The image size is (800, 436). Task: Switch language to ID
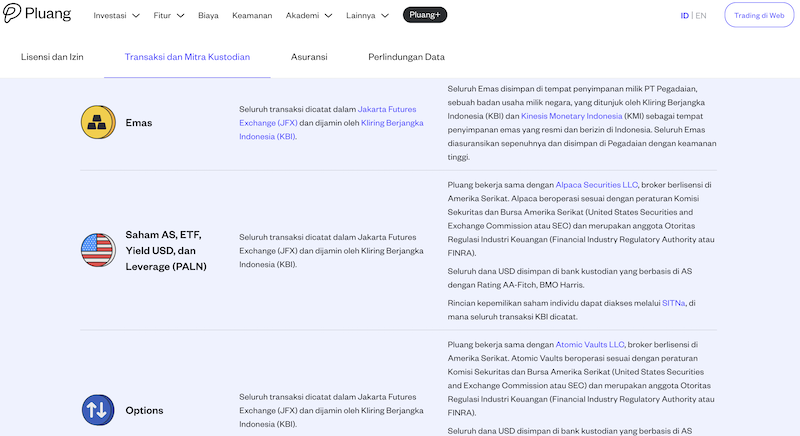coord(684,16)
